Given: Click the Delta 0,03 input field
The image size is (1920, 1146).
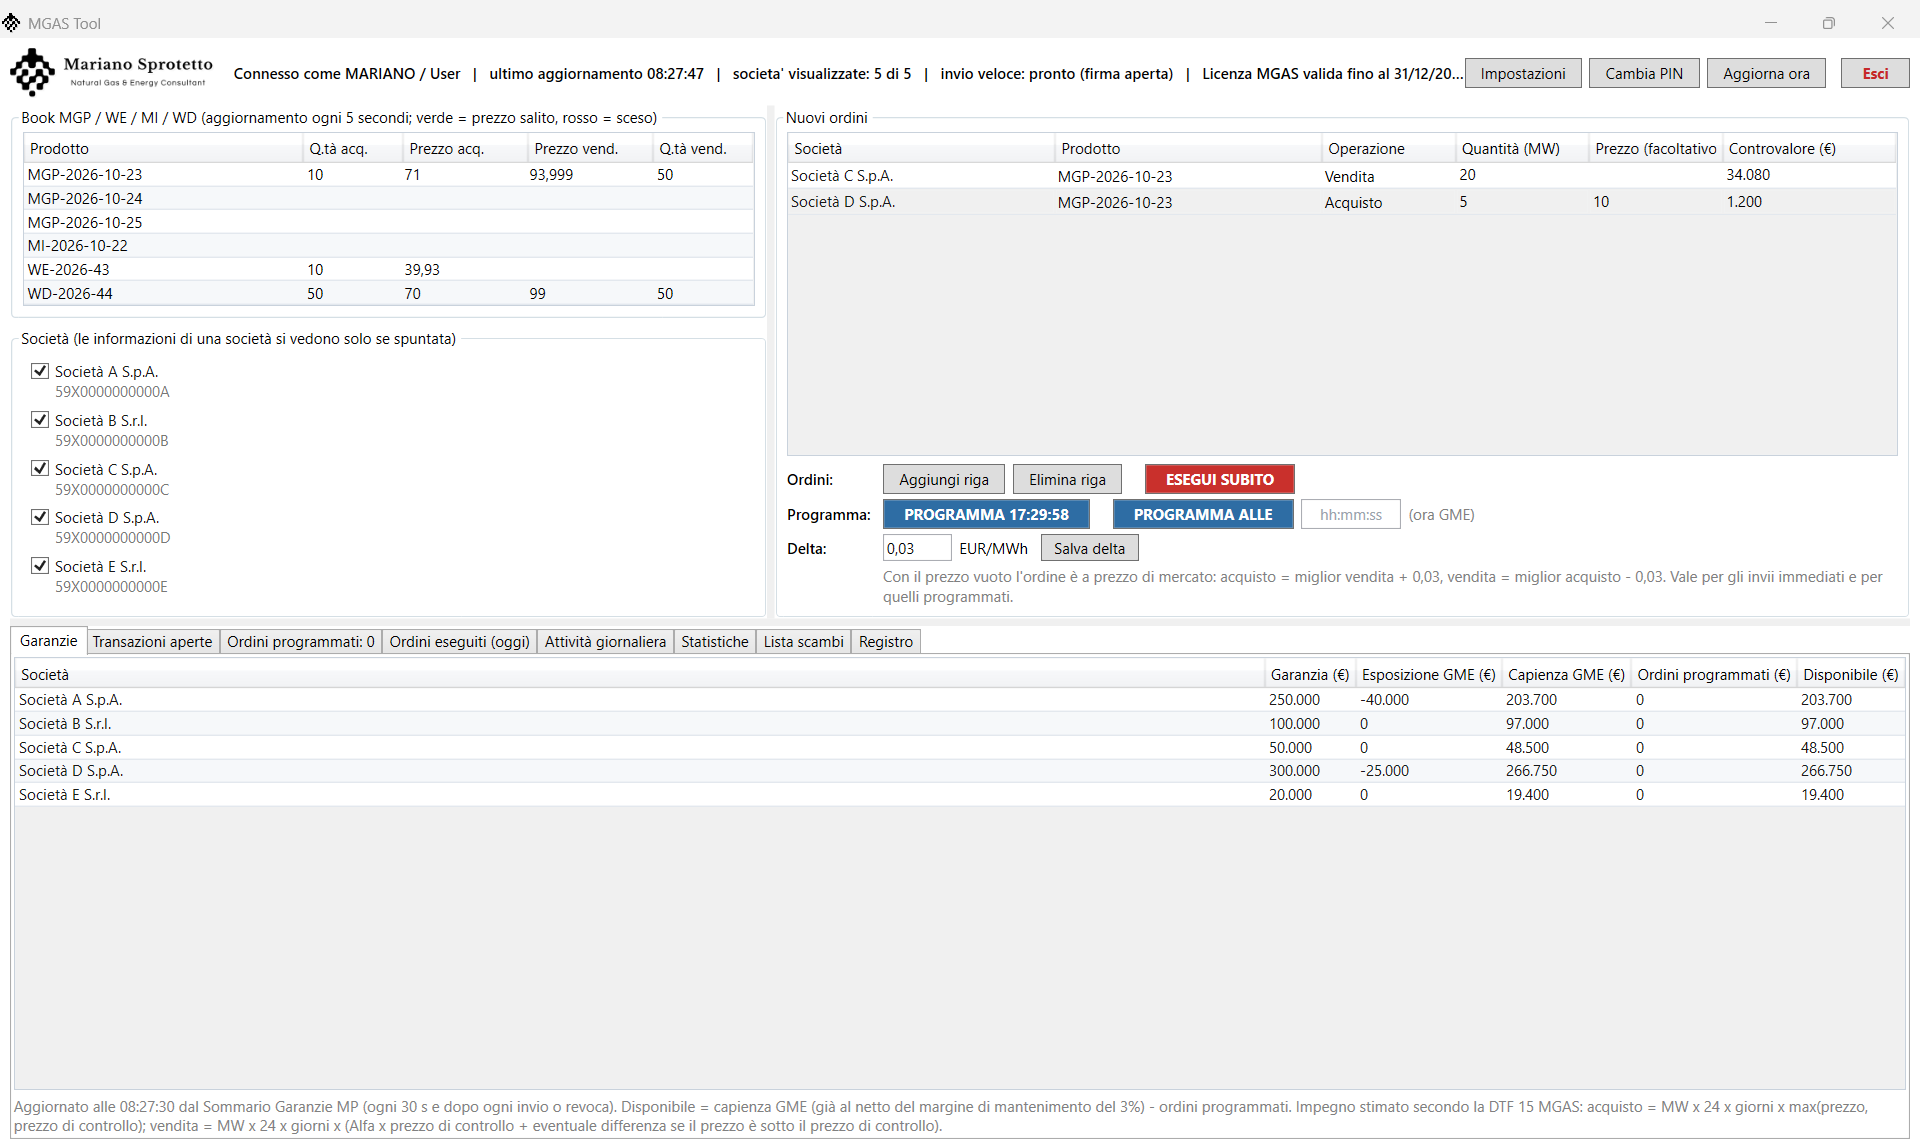Looking at the screenshot, I should coord(916,548).
